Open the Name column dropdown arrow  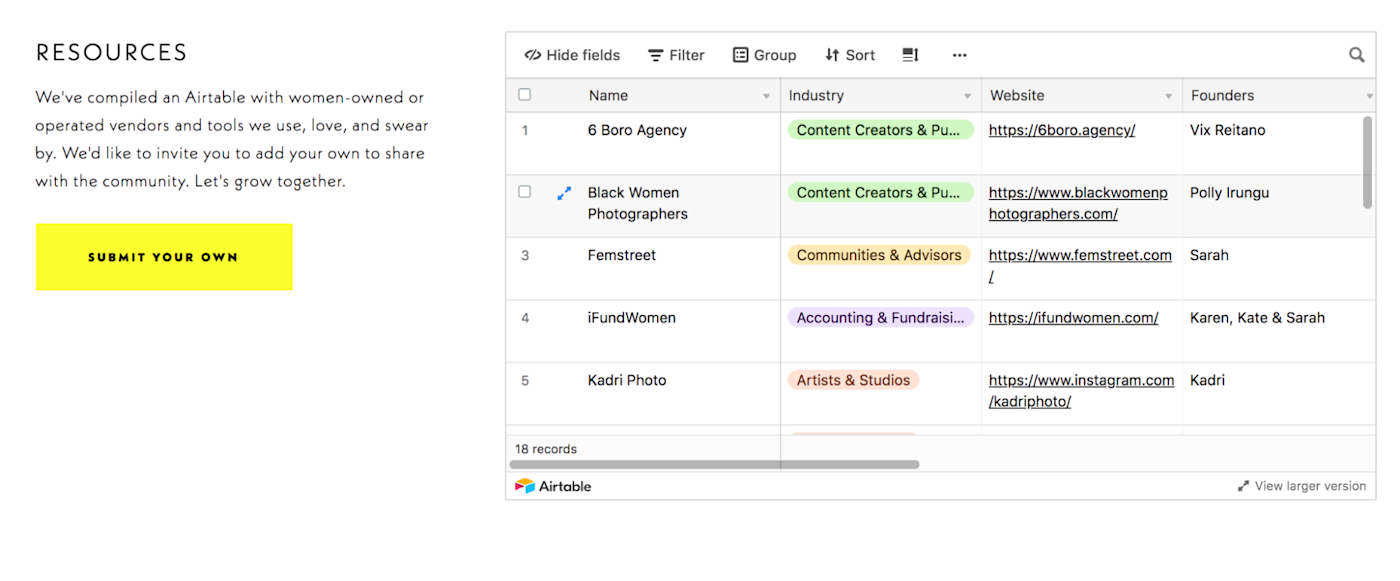[x=767, y=96]
